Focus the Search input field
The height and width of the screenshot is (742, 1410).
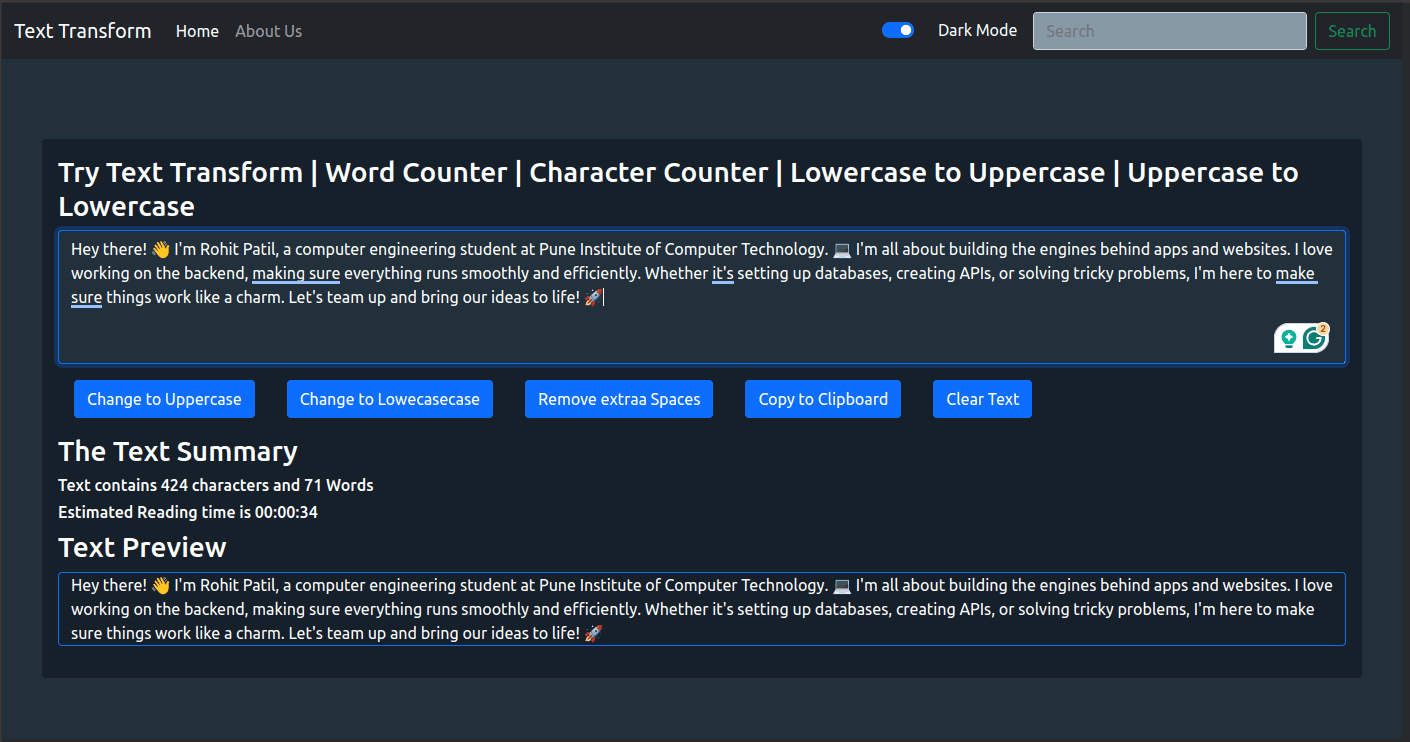(x=1169, y=31)
